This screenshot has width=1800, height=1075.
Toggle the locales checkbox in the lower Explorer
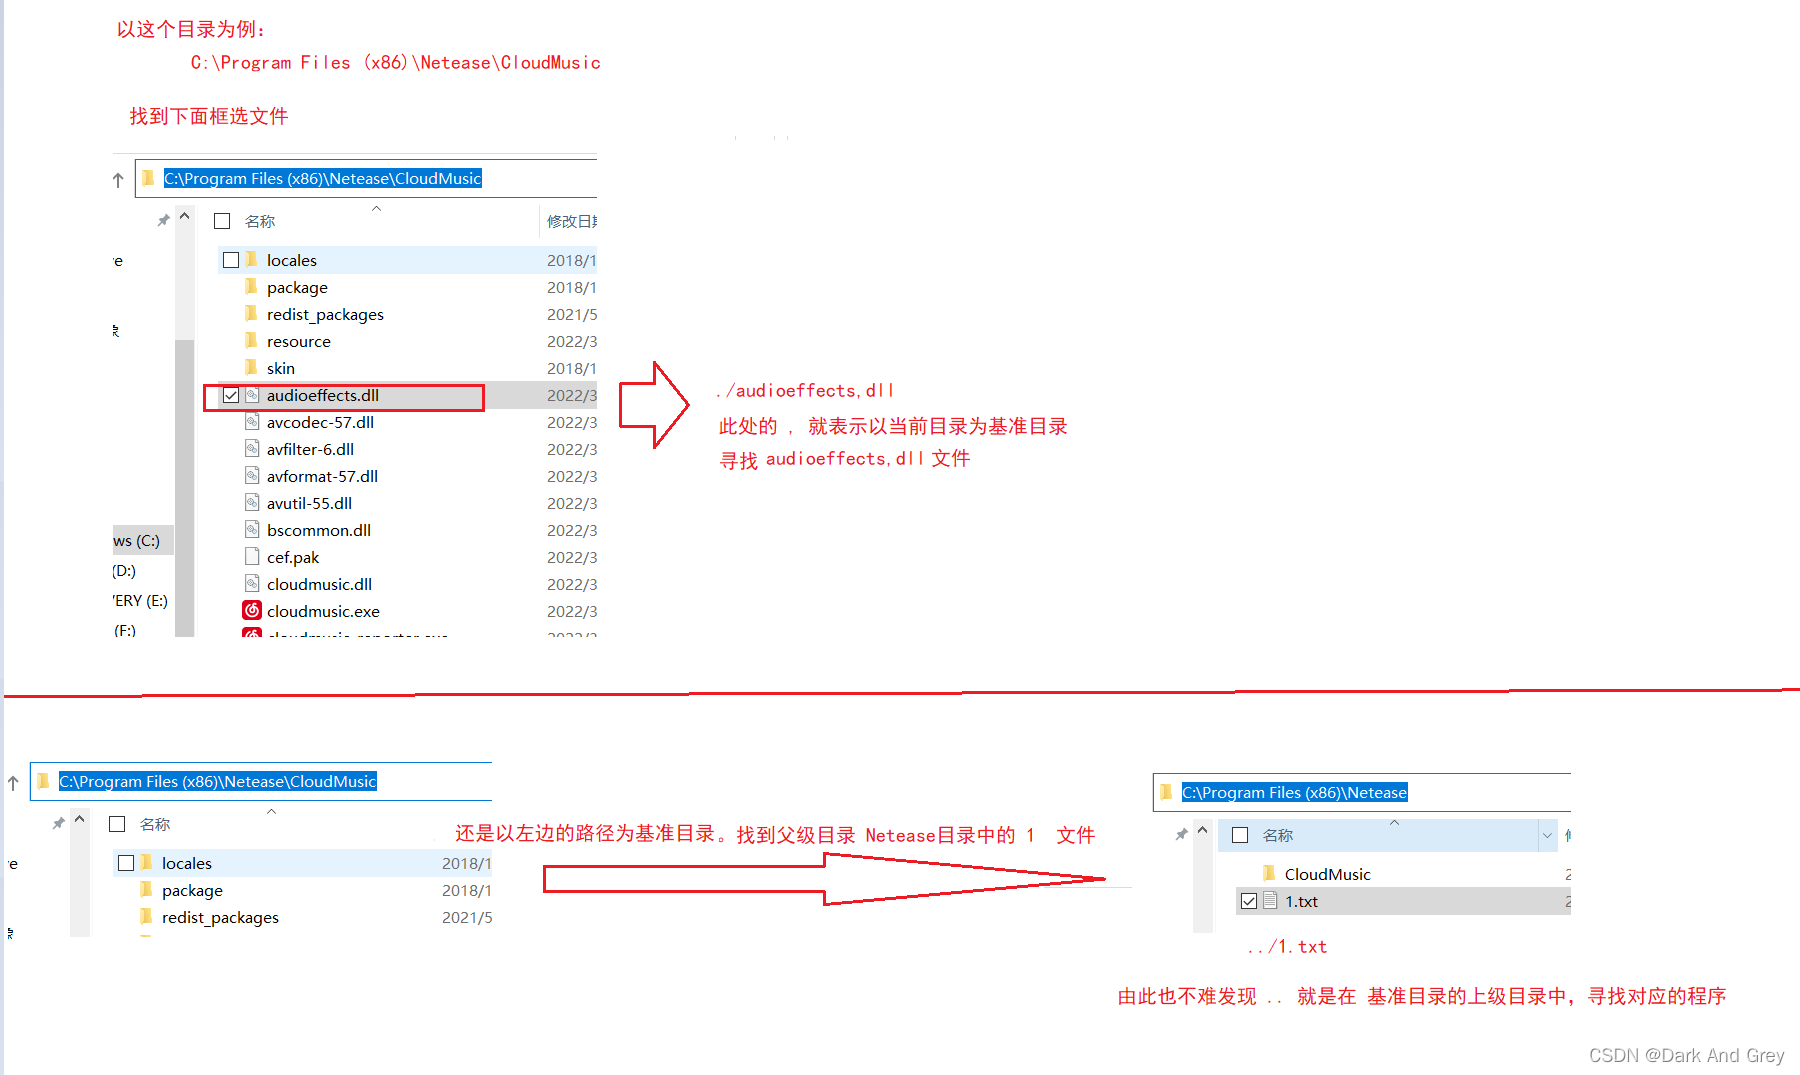[126, 862]
